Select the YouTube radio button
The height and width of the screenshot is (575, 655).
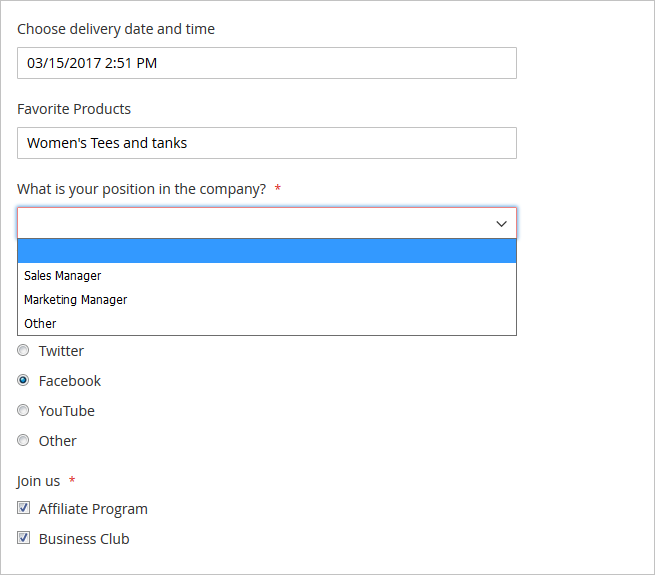(23, 411)
